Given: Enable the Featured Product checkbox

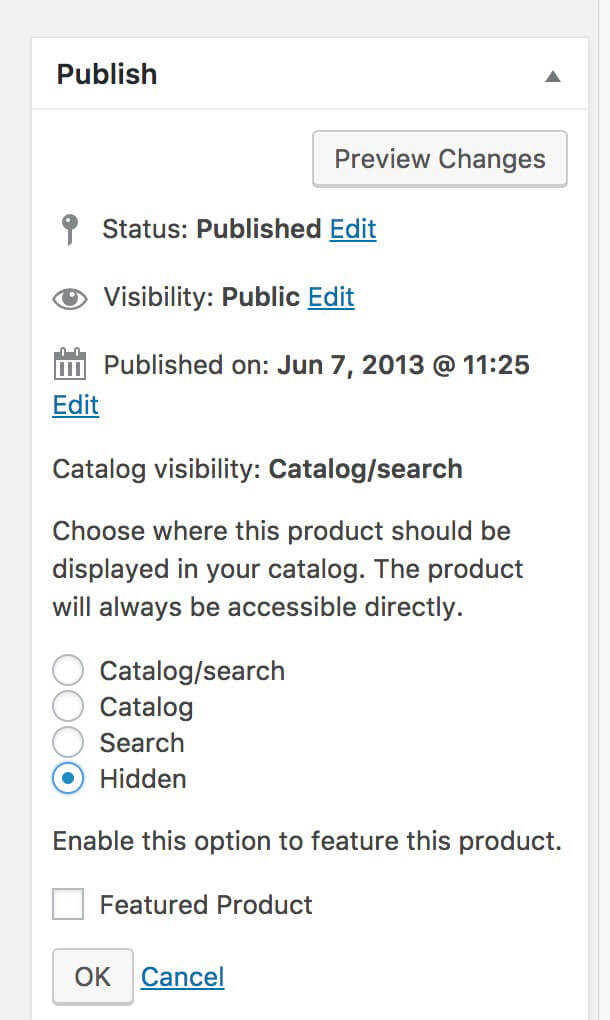Looking at the screenshot, I should tap(67, 903).
